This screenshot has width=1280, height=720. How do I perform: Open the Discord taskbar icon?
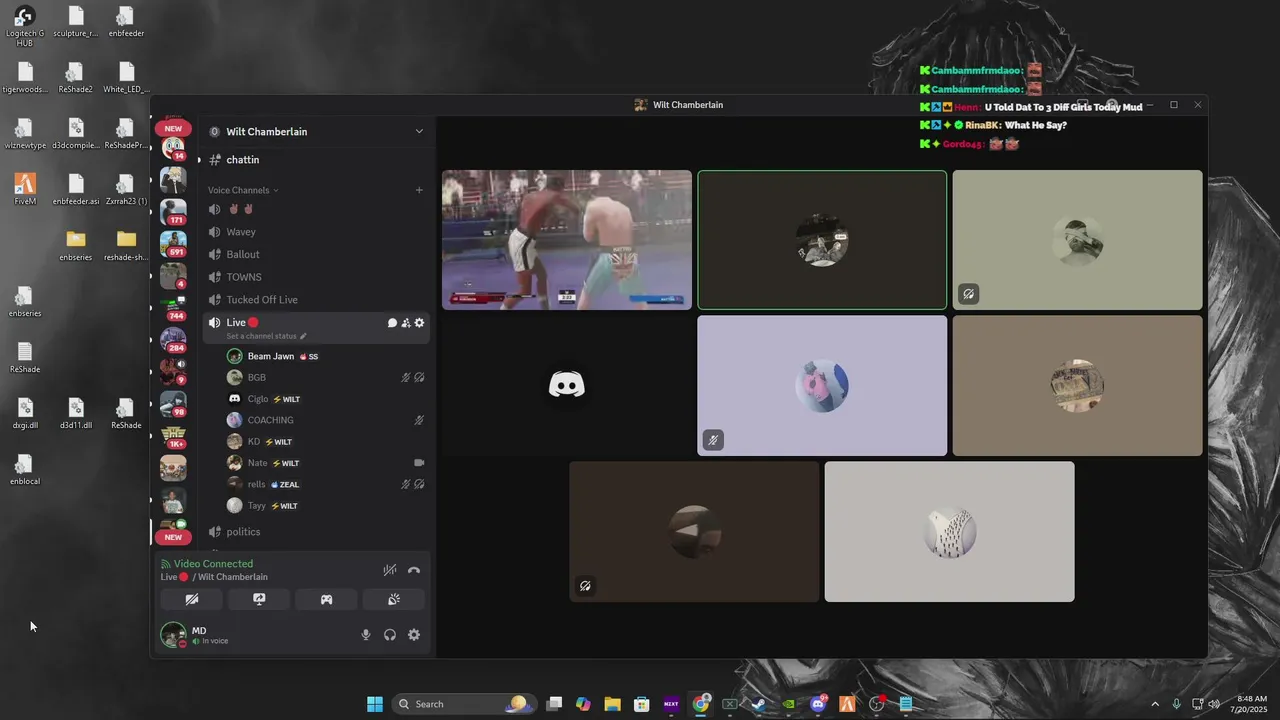click(x=818, y=704)
